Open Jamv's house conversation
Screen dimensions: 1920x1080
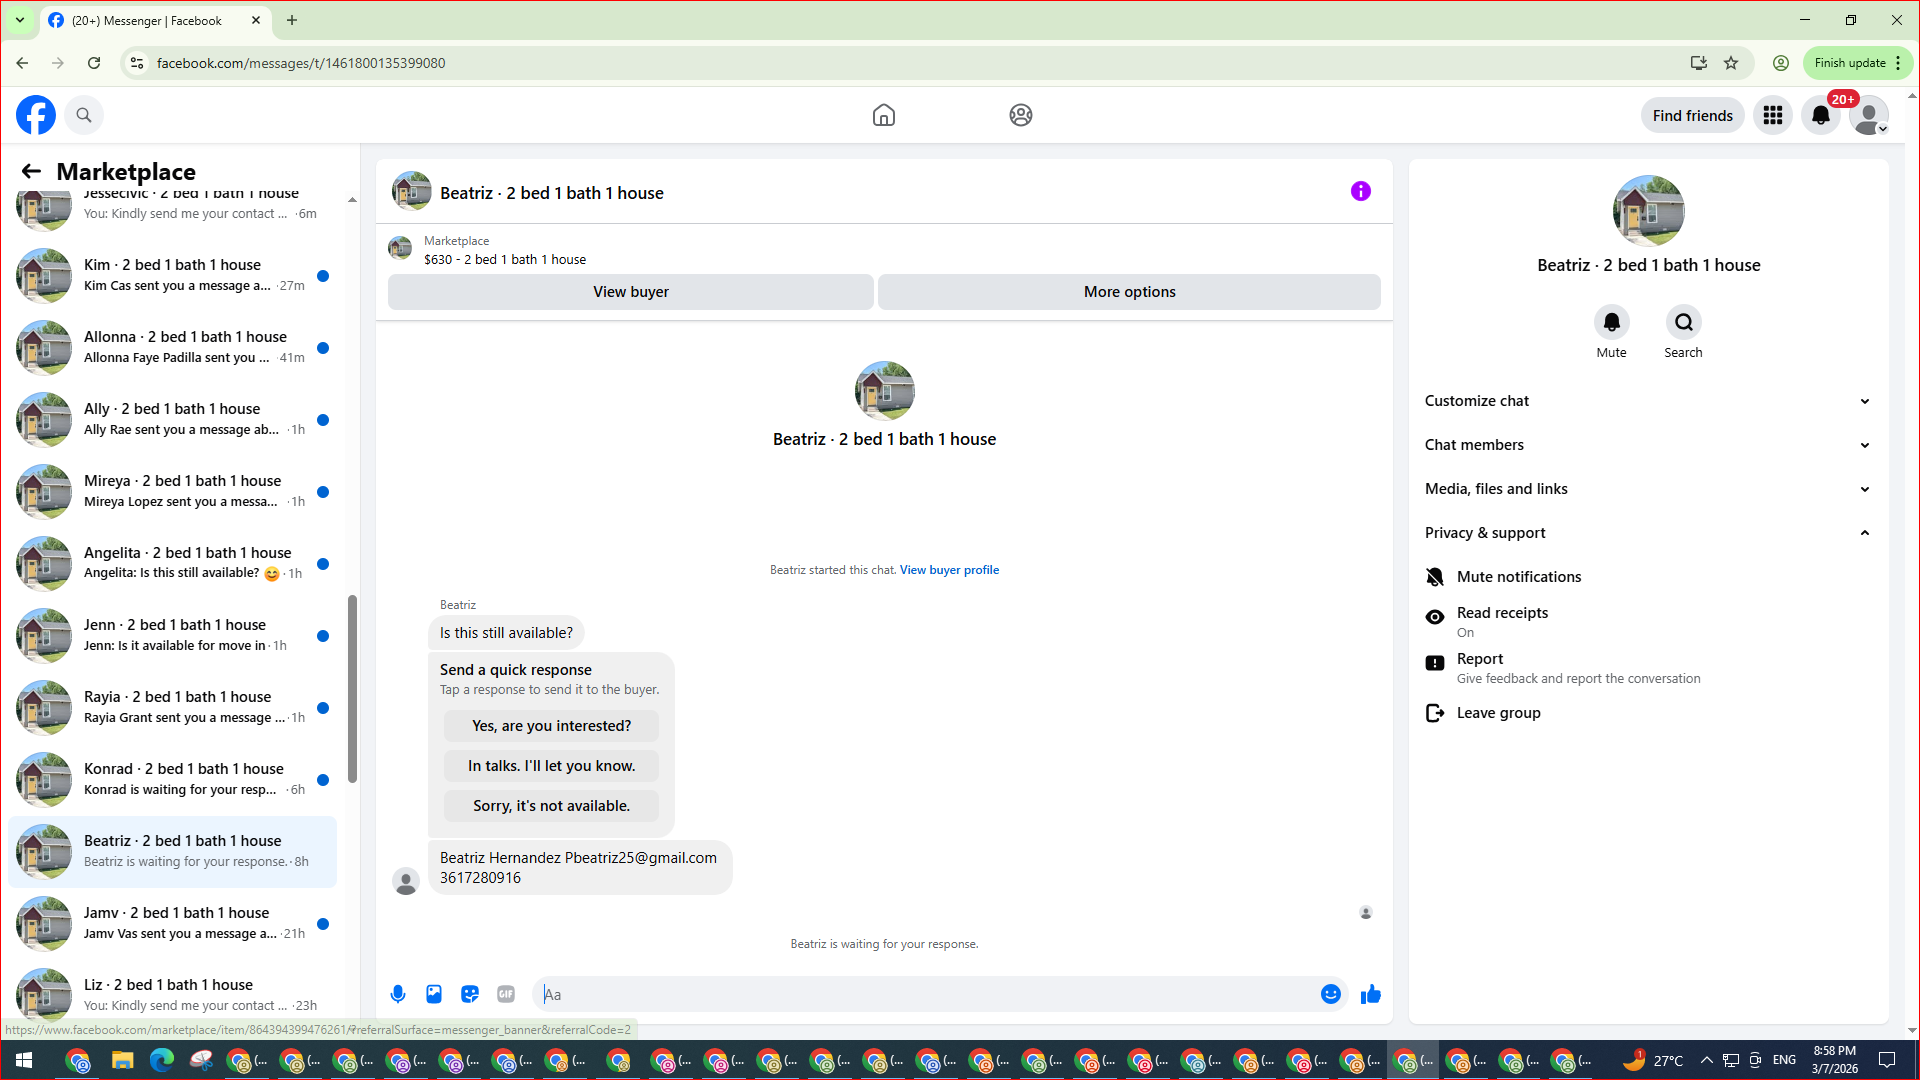(x=172, y=923)
